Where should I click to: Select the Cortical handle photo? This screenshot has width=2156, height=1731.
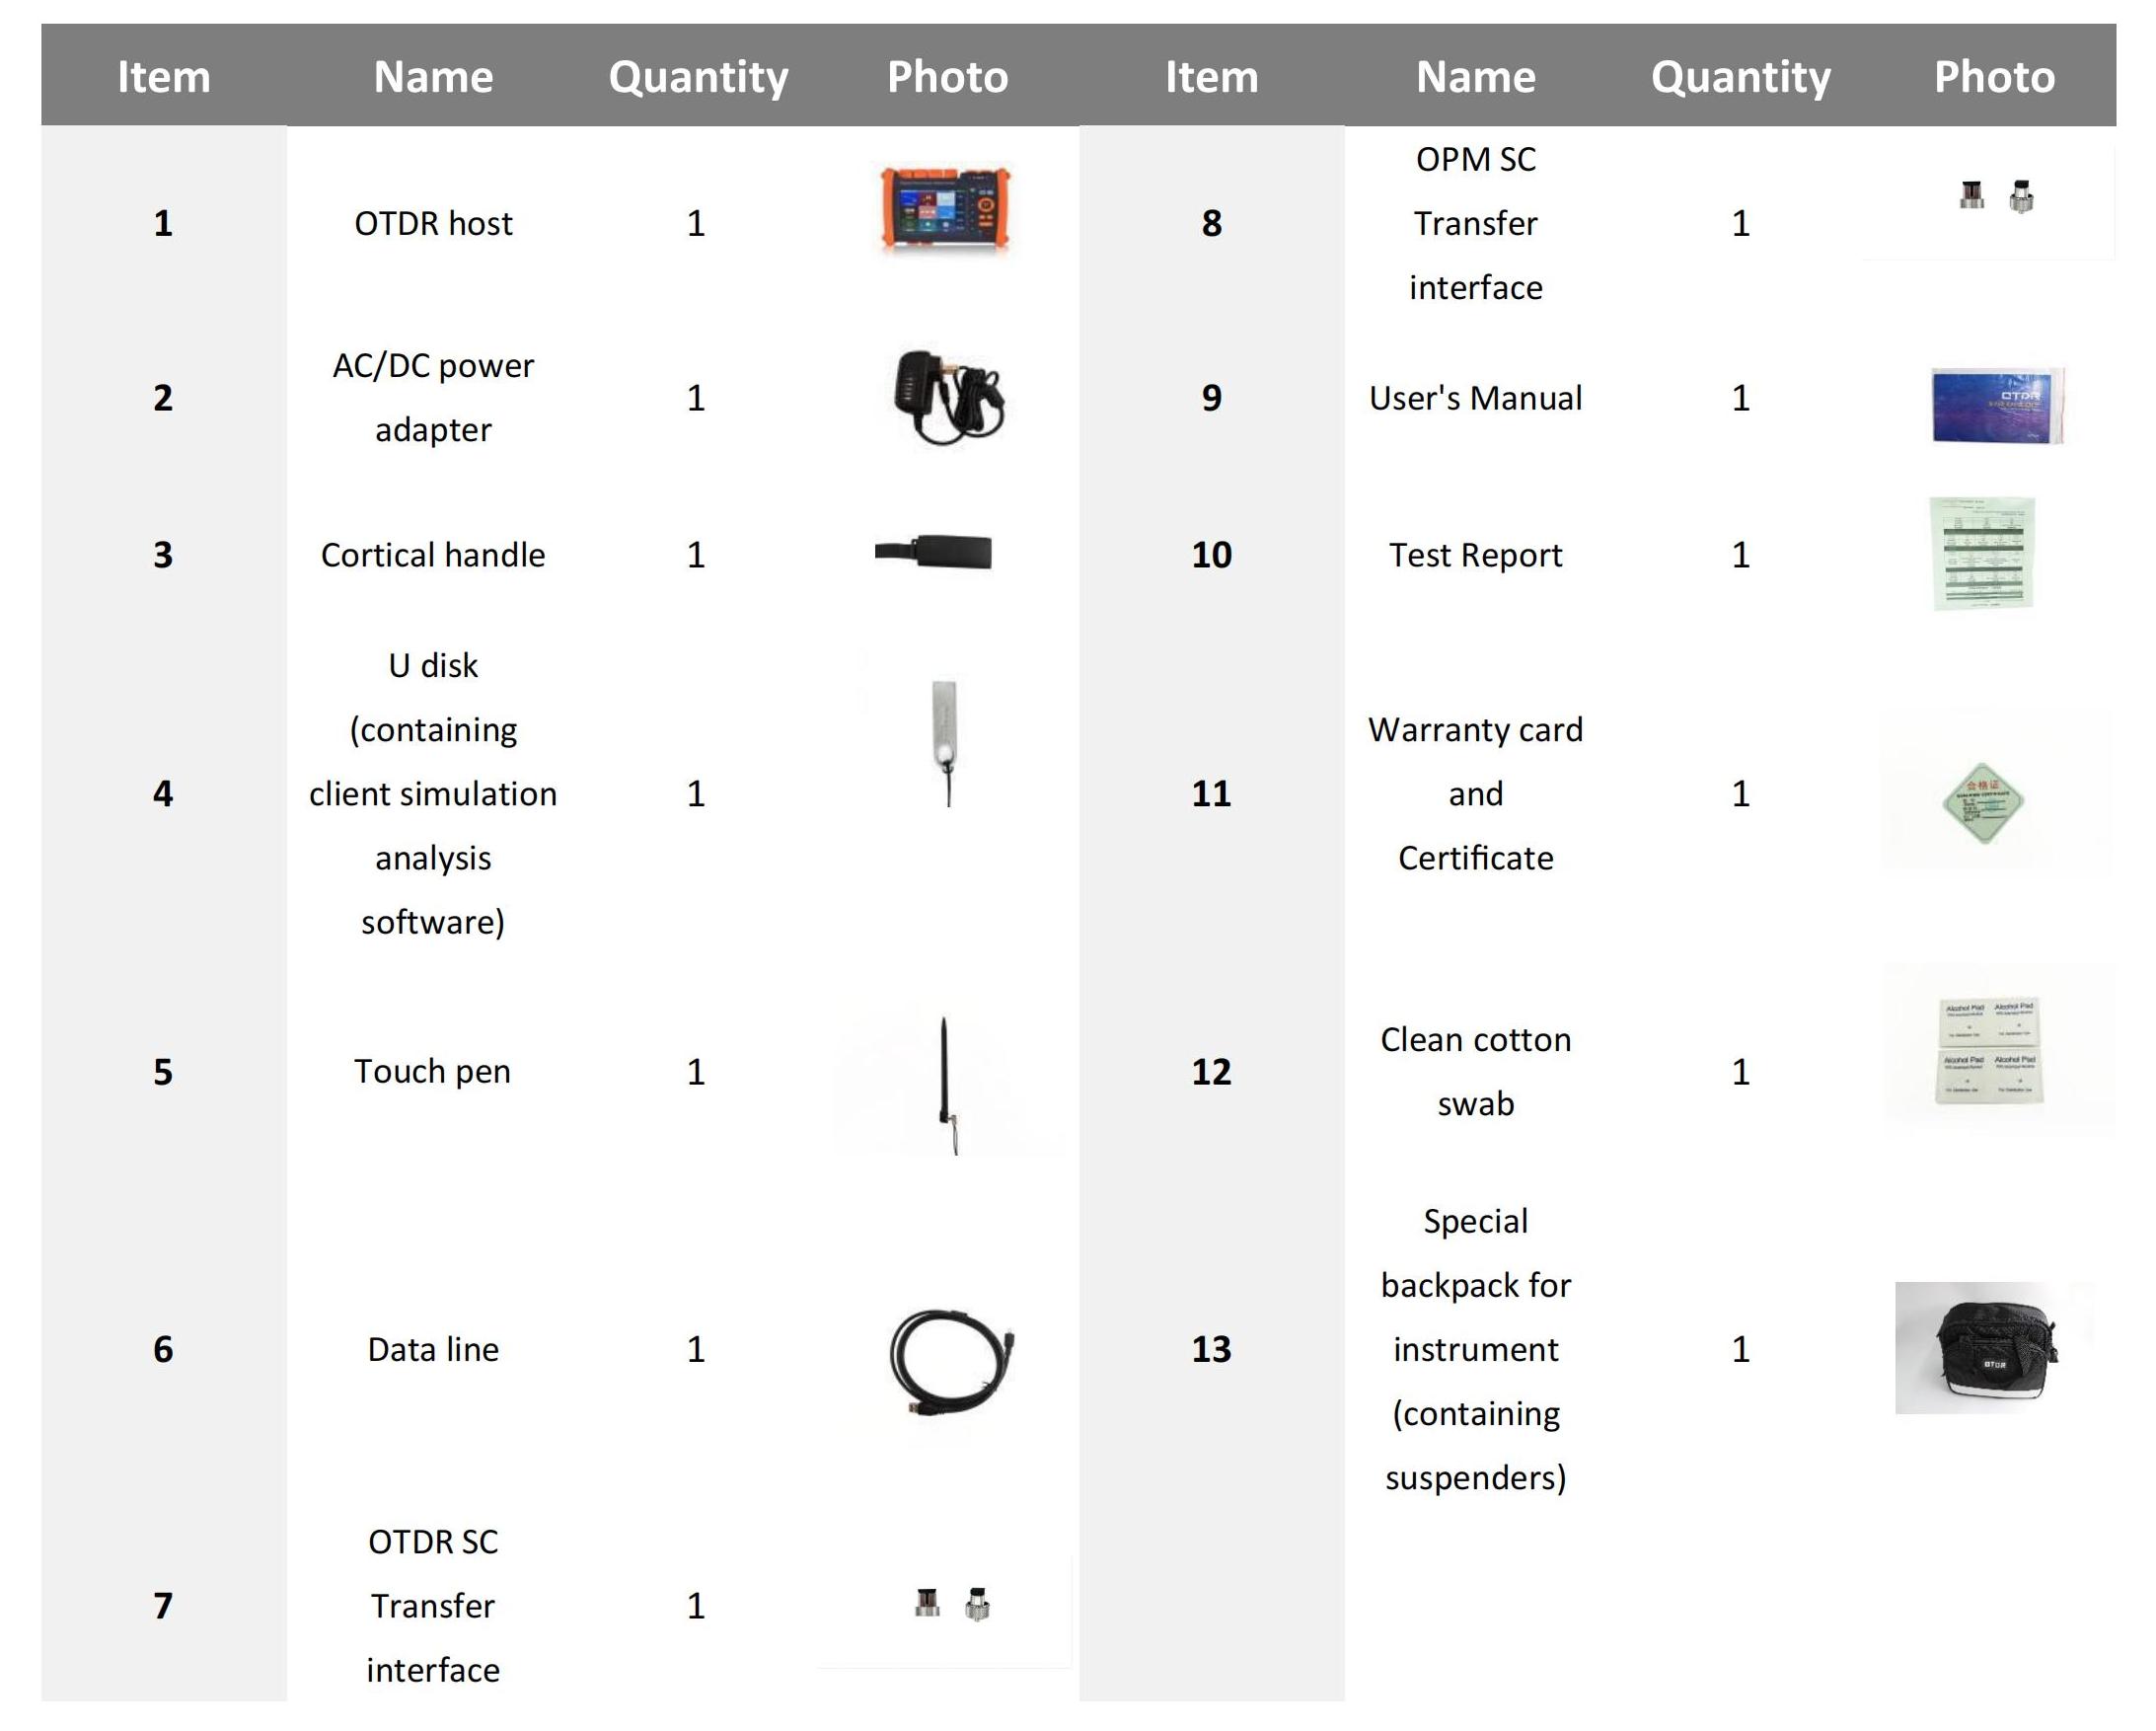tap(934, 553)
